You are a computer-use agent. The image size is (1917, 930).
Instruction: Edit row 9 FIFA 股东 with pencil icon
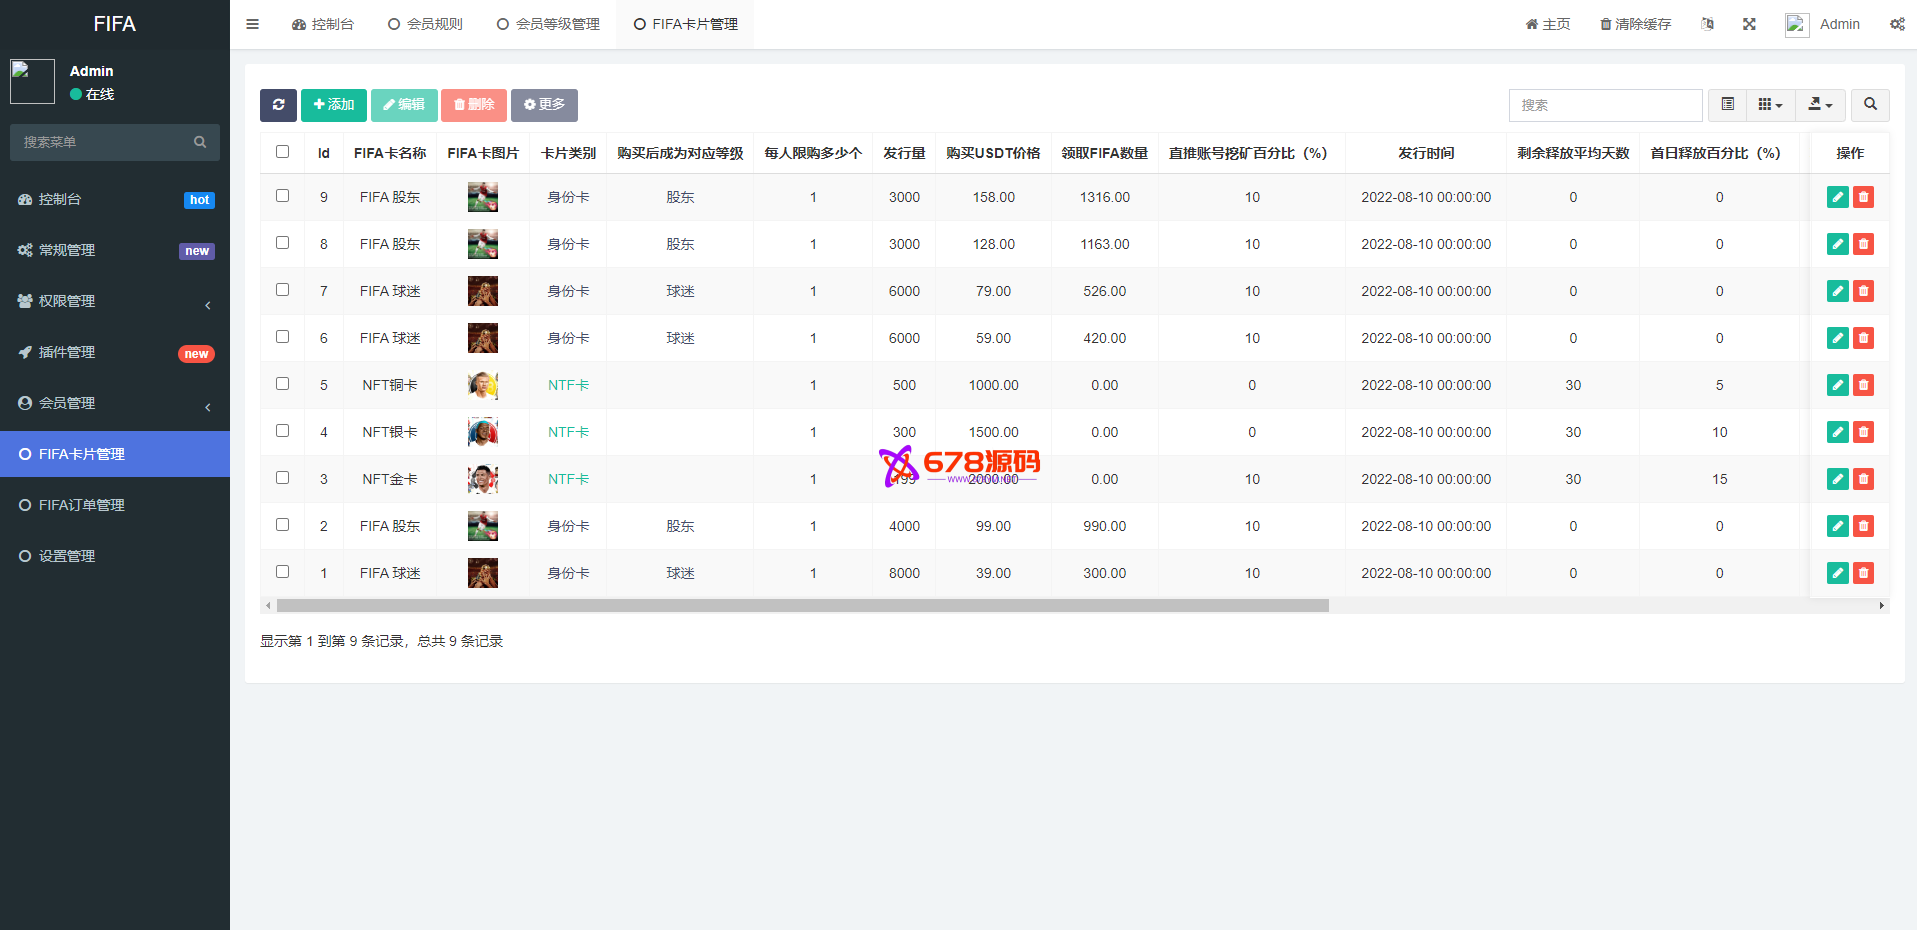(x=1838, y=197)
